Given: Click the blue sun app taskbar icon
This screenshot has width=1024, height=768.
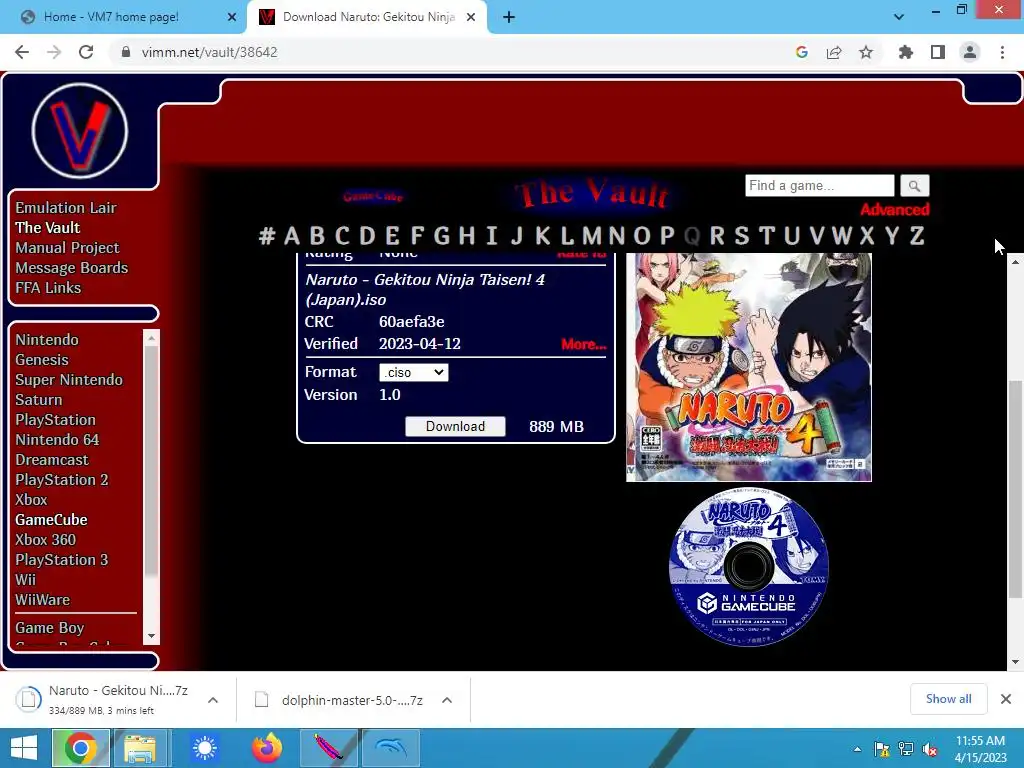Looking at the screenshot, I should [204, 748].
